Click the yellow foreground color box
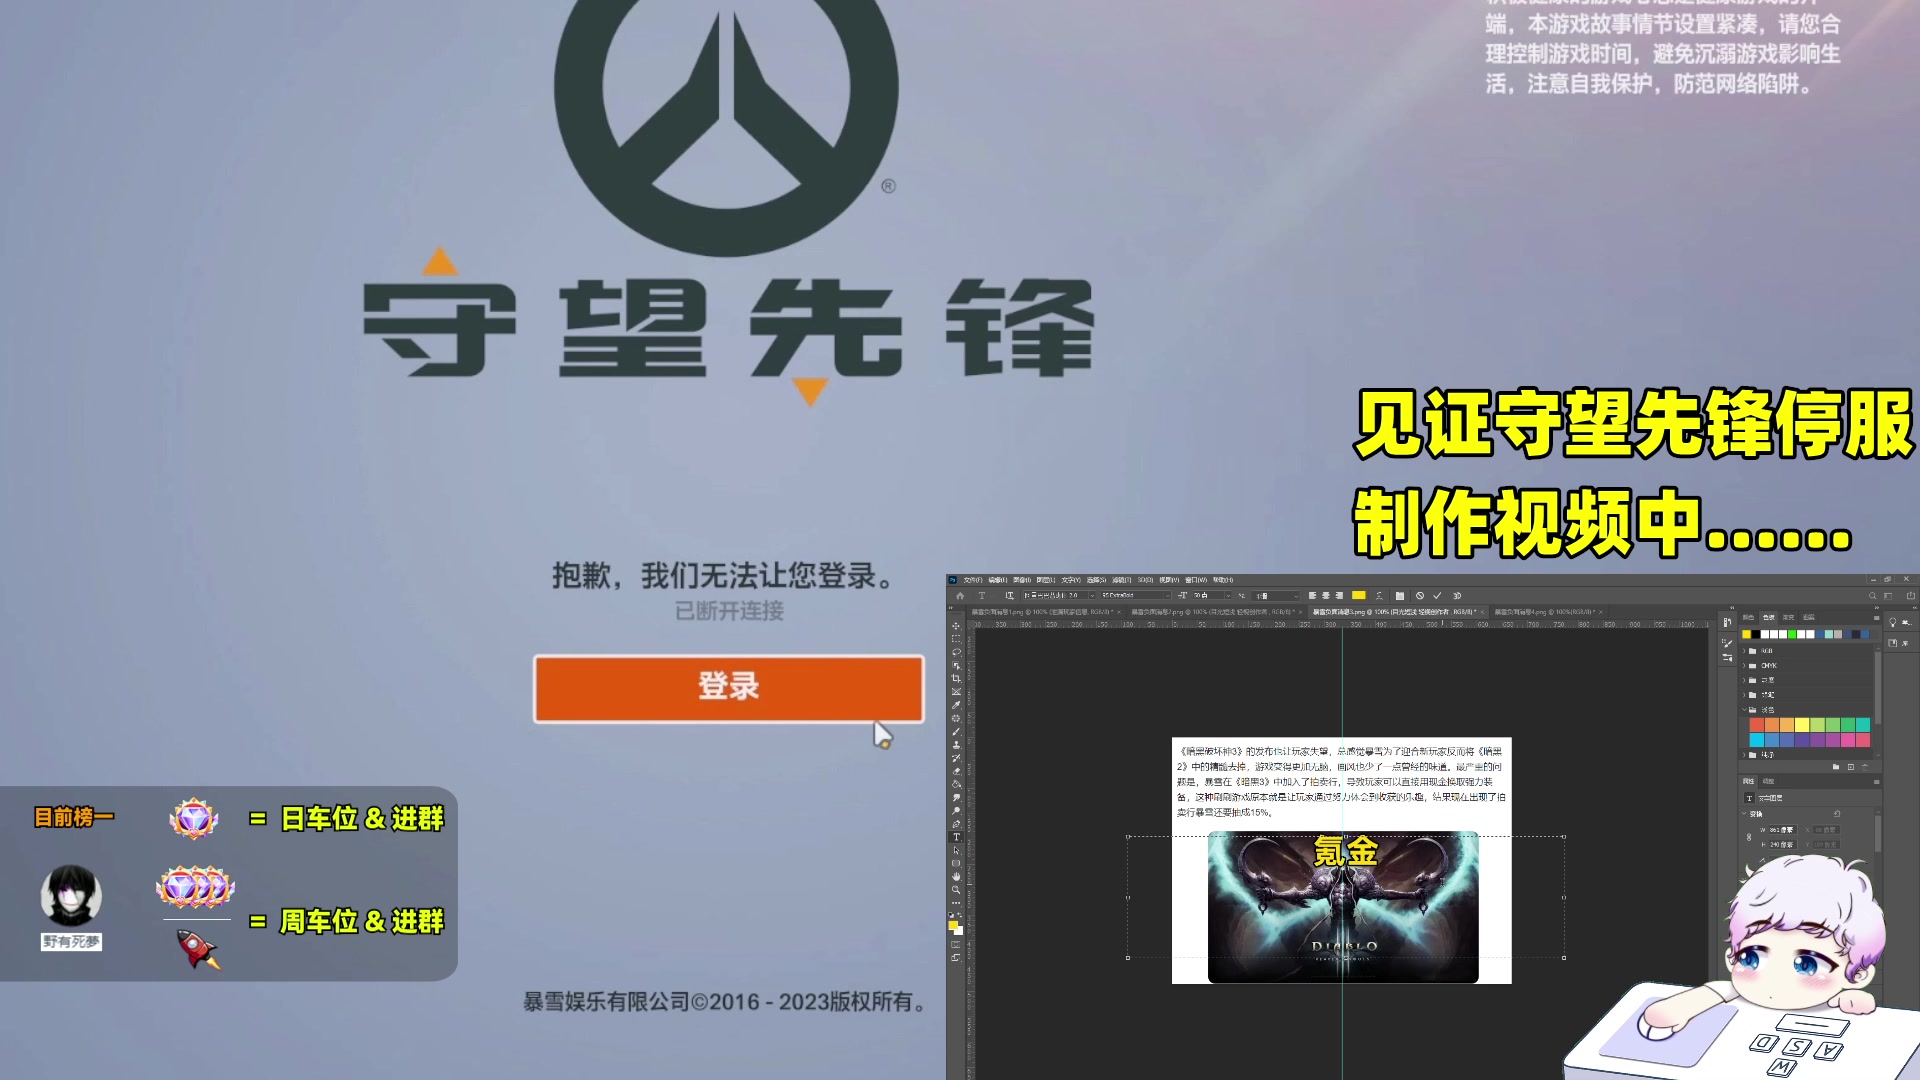1920x1080 pixels. (x=953, y=925)
